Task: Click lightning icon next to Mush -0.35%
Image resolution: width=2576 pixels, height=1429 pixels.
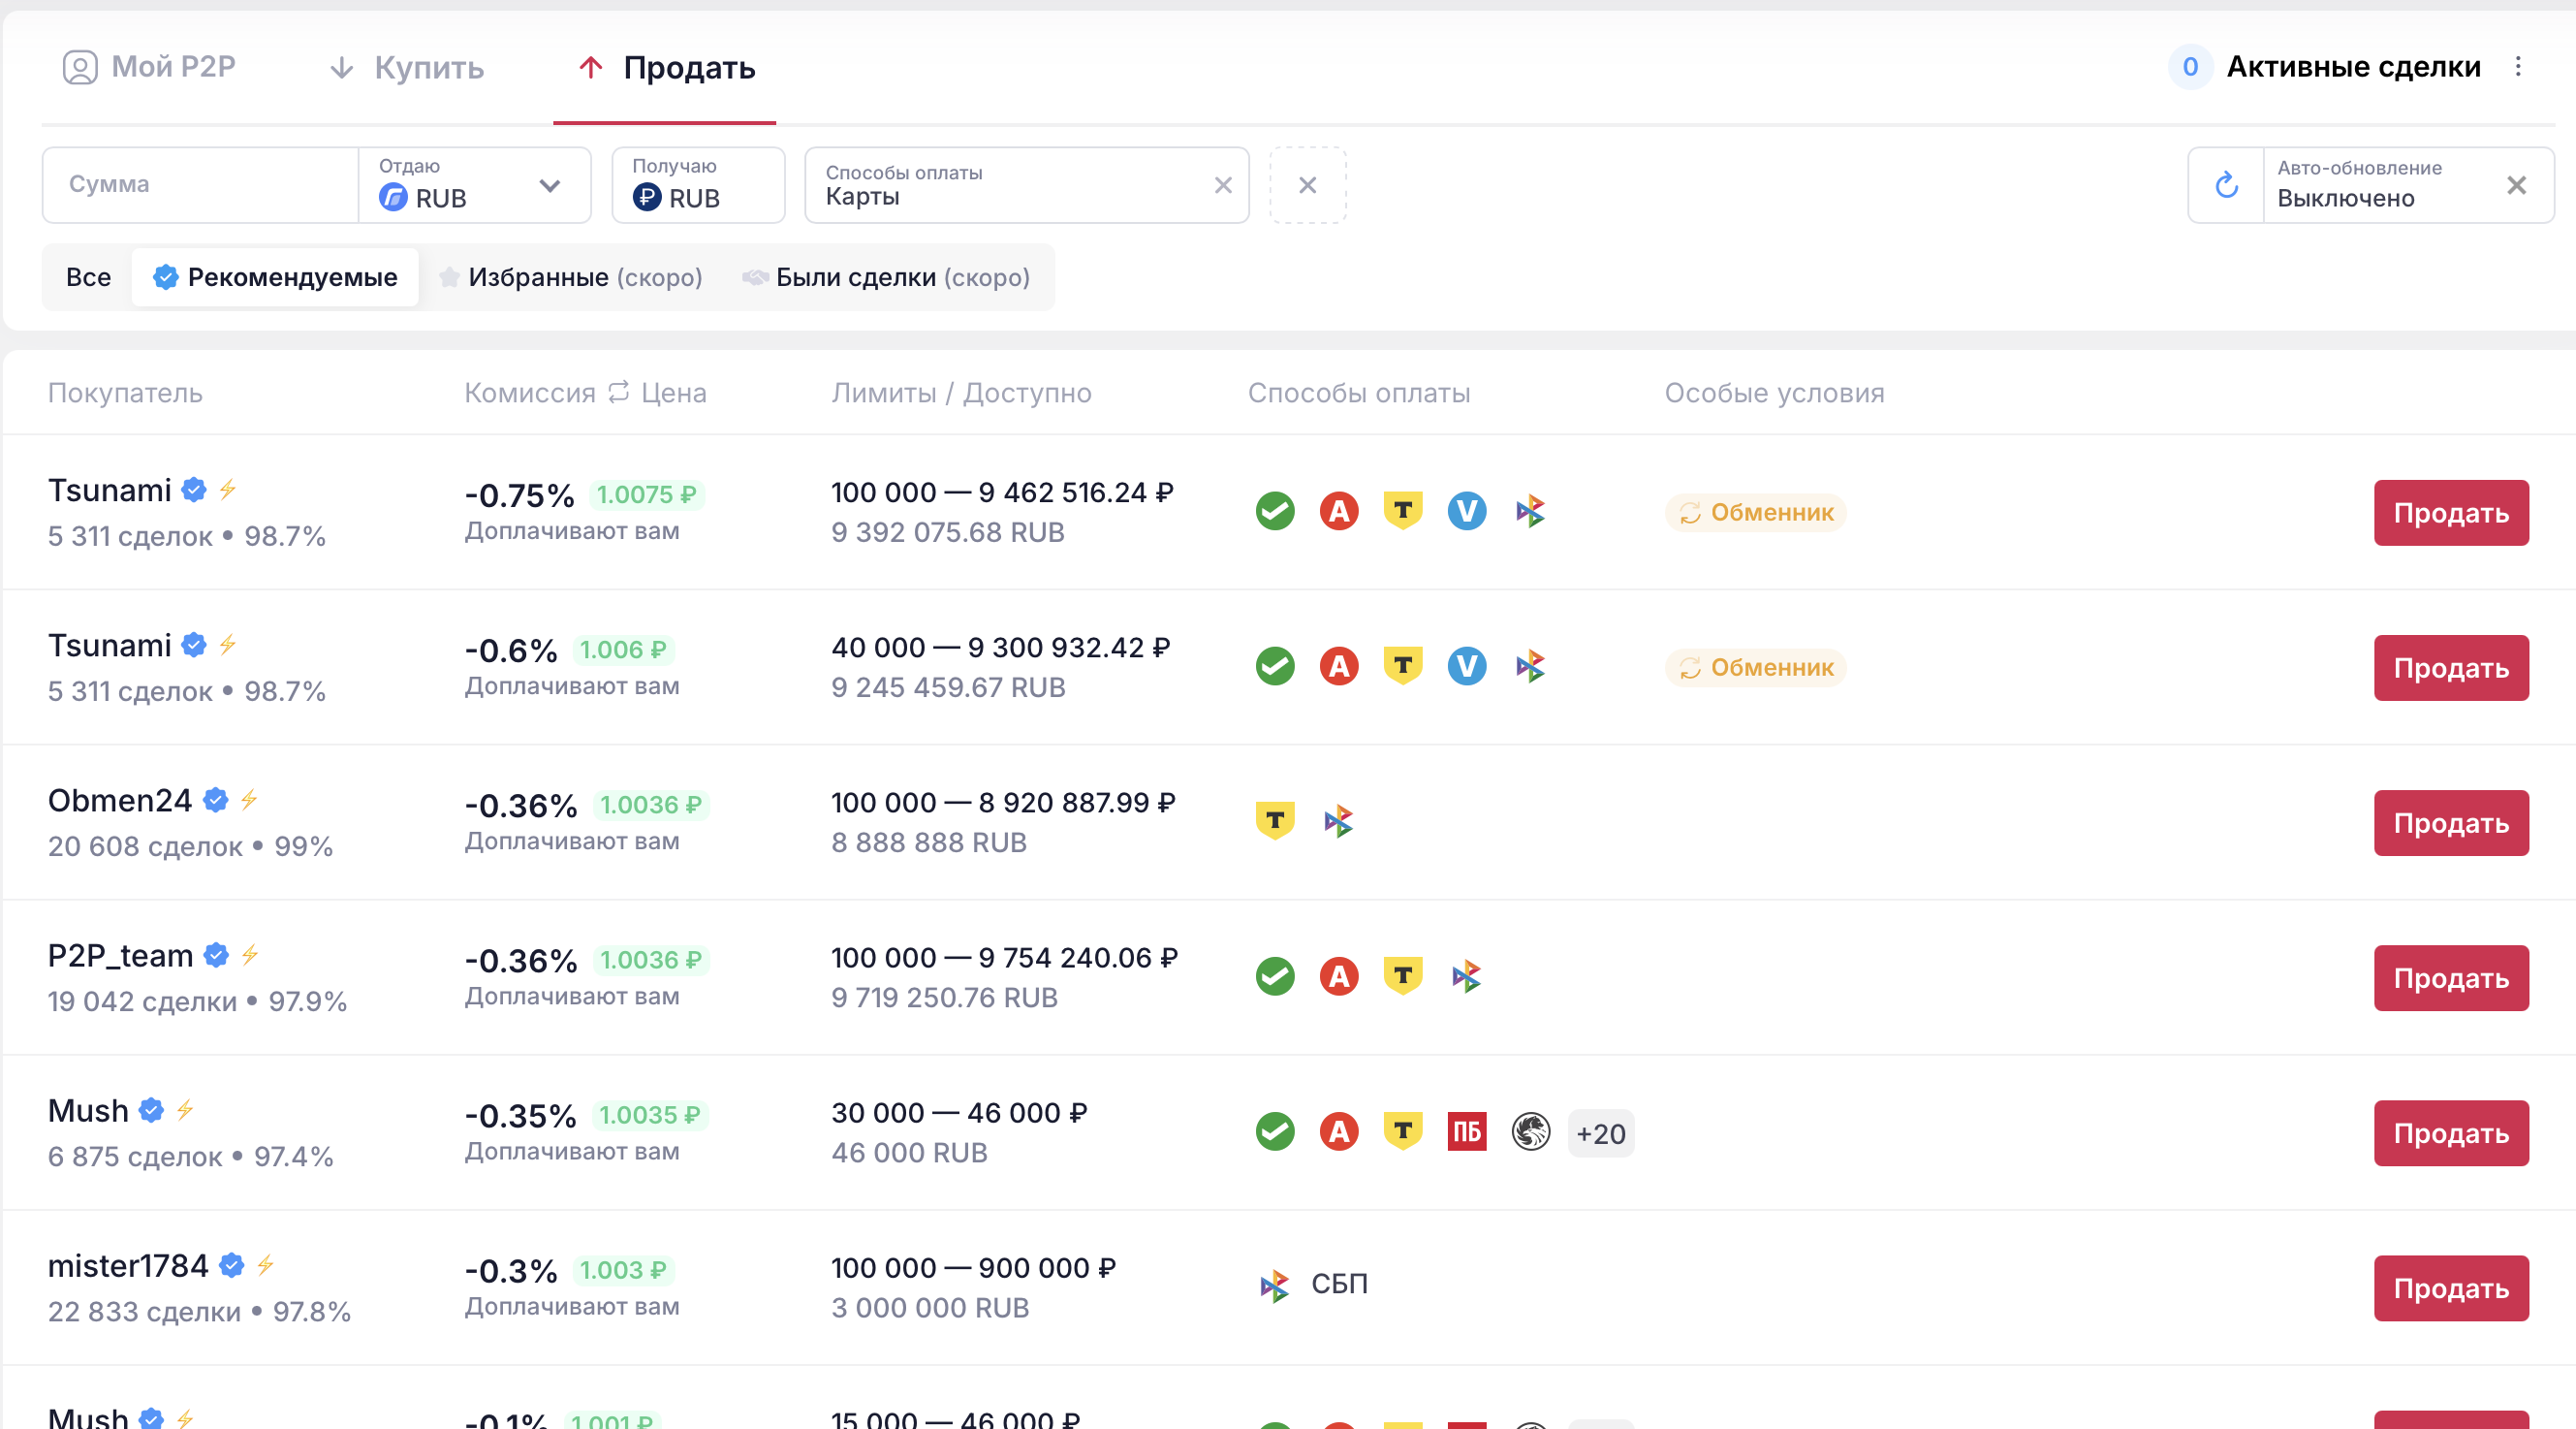Action: [x=185, y=1110]
